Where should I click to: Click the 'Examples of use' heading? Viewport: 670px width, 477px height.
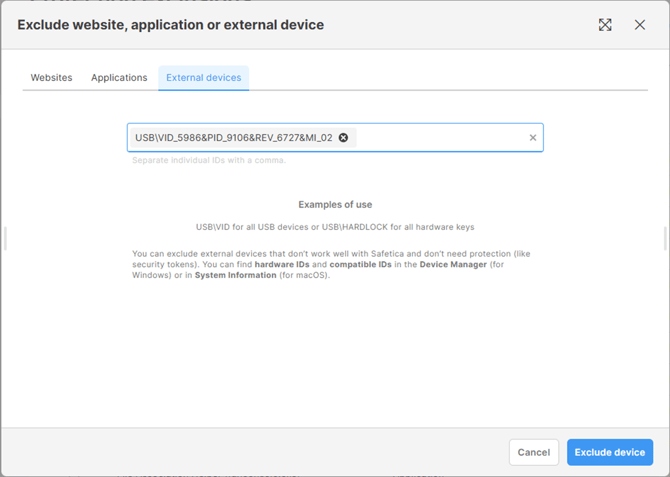coord(335,204)
